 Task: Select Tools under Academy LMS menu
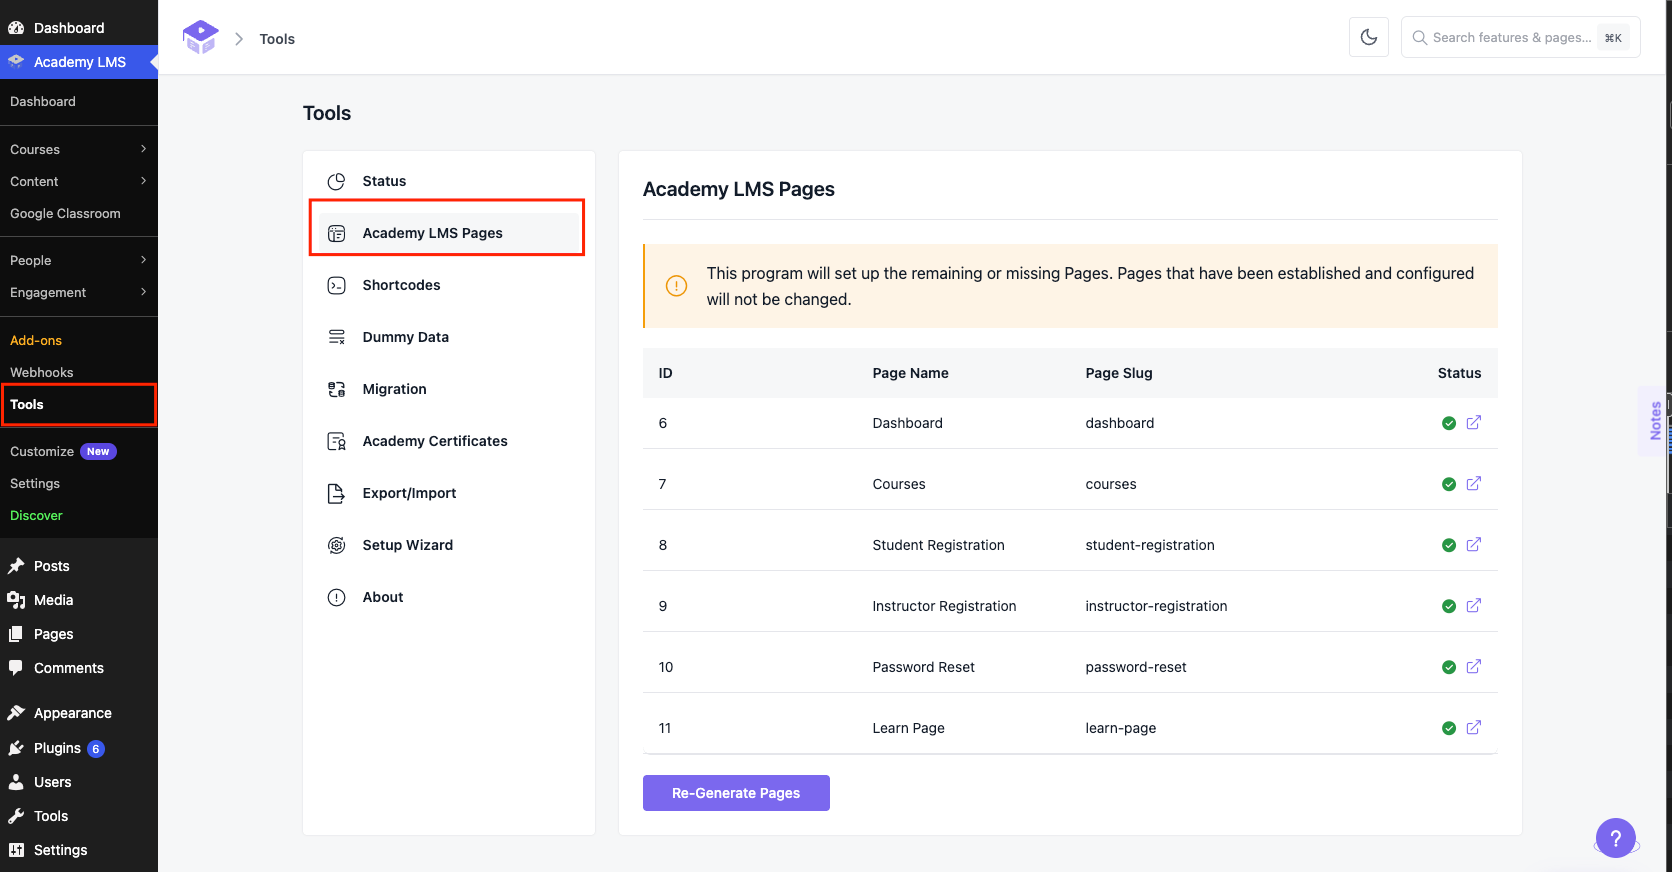(79, 404)
